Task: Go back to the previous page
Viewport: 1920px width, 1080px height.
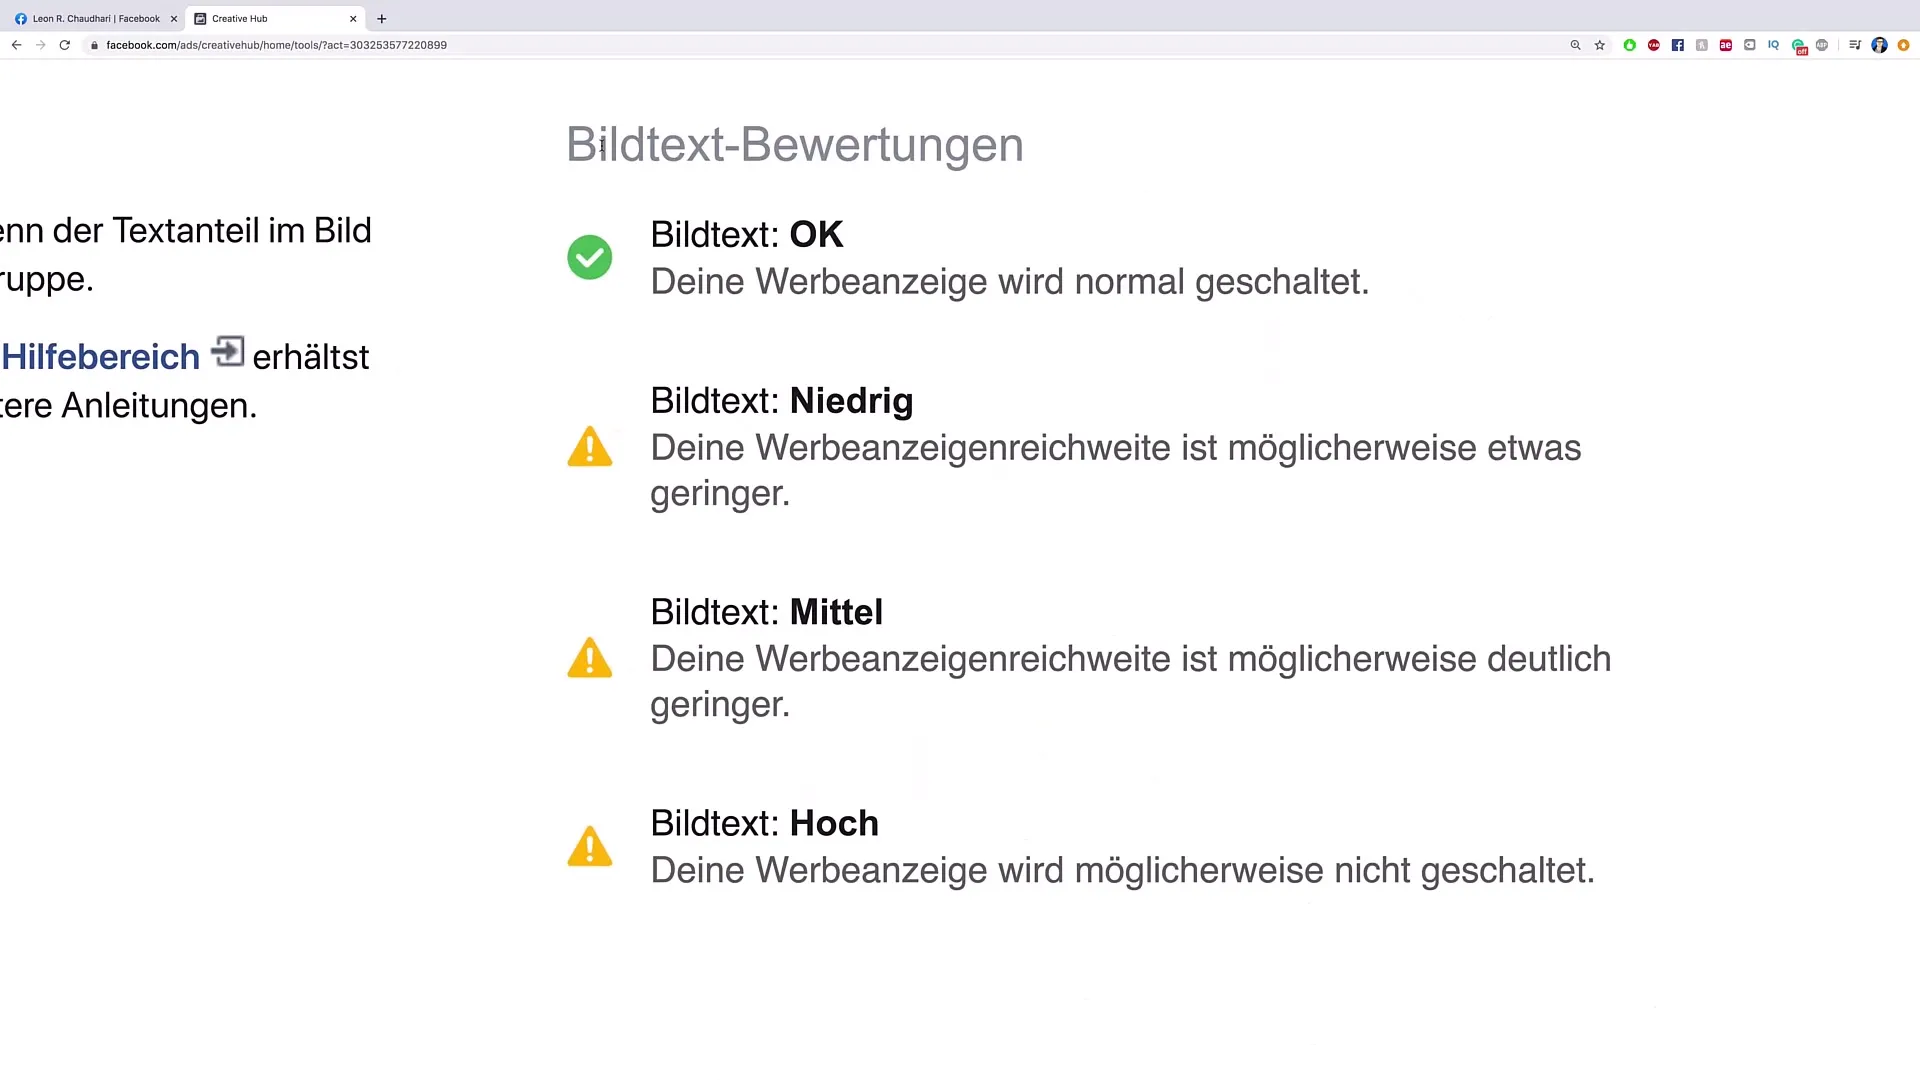Action: [x=16, y=45]
